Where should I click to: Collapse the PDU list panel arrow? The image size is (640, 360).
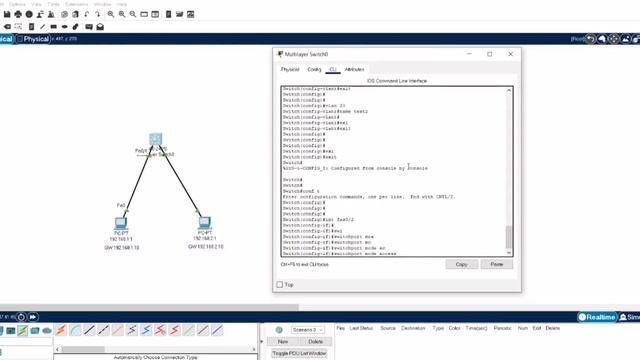click(x=262, y=341)
